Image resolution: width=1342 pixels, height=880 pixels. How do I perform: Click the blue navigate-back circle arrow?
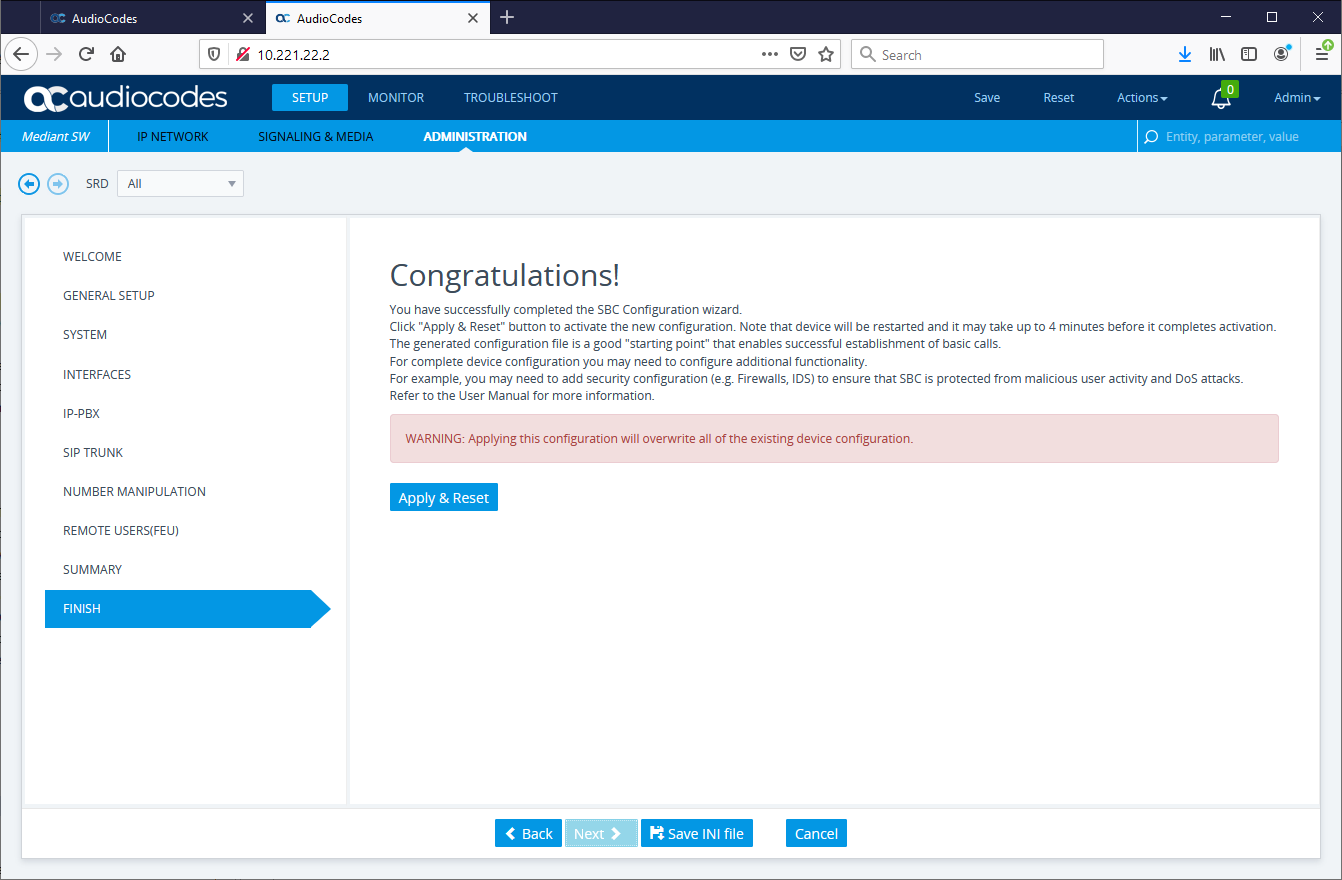point(29,184)
